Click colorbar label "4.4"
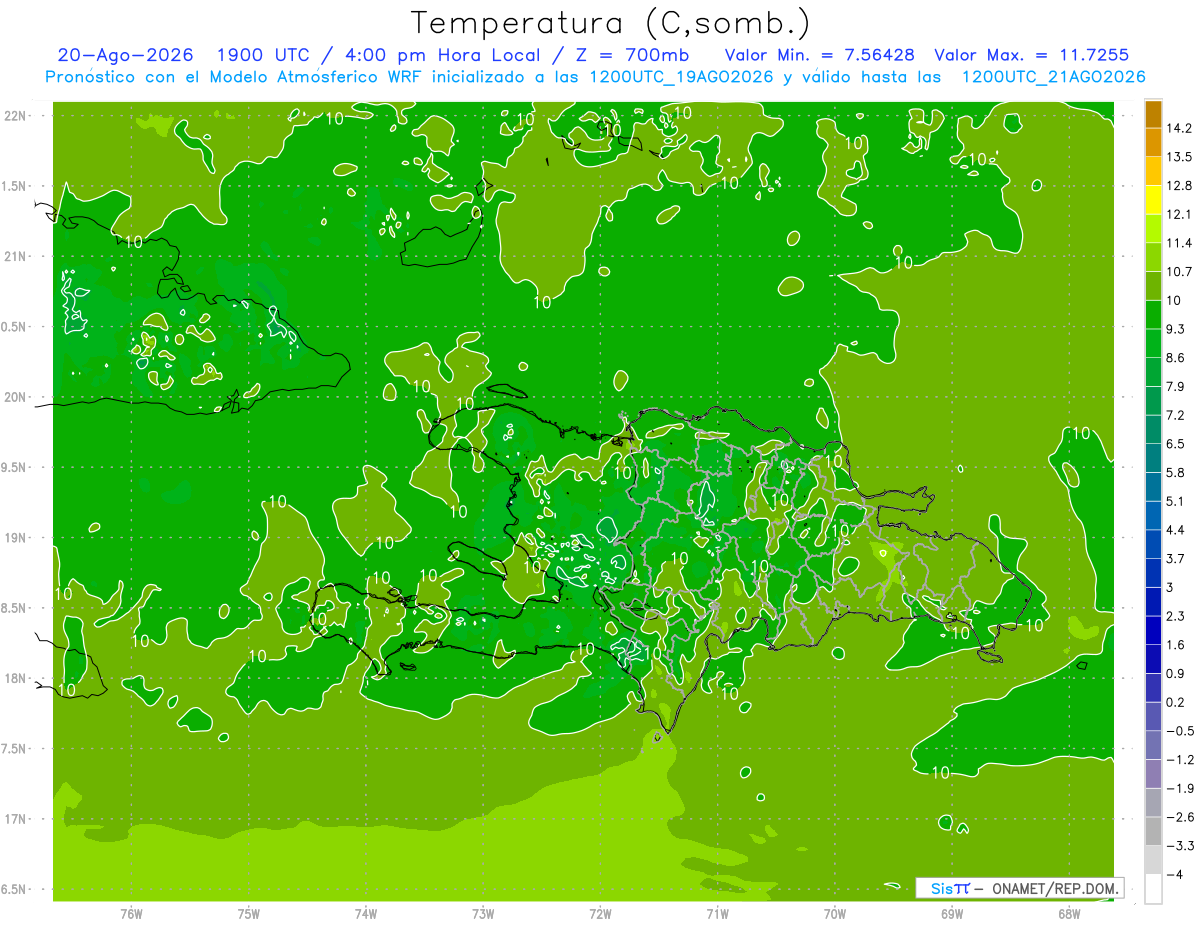This screenshot has height=927, width=1200. pyautogui.click(x=1176, y=530)
